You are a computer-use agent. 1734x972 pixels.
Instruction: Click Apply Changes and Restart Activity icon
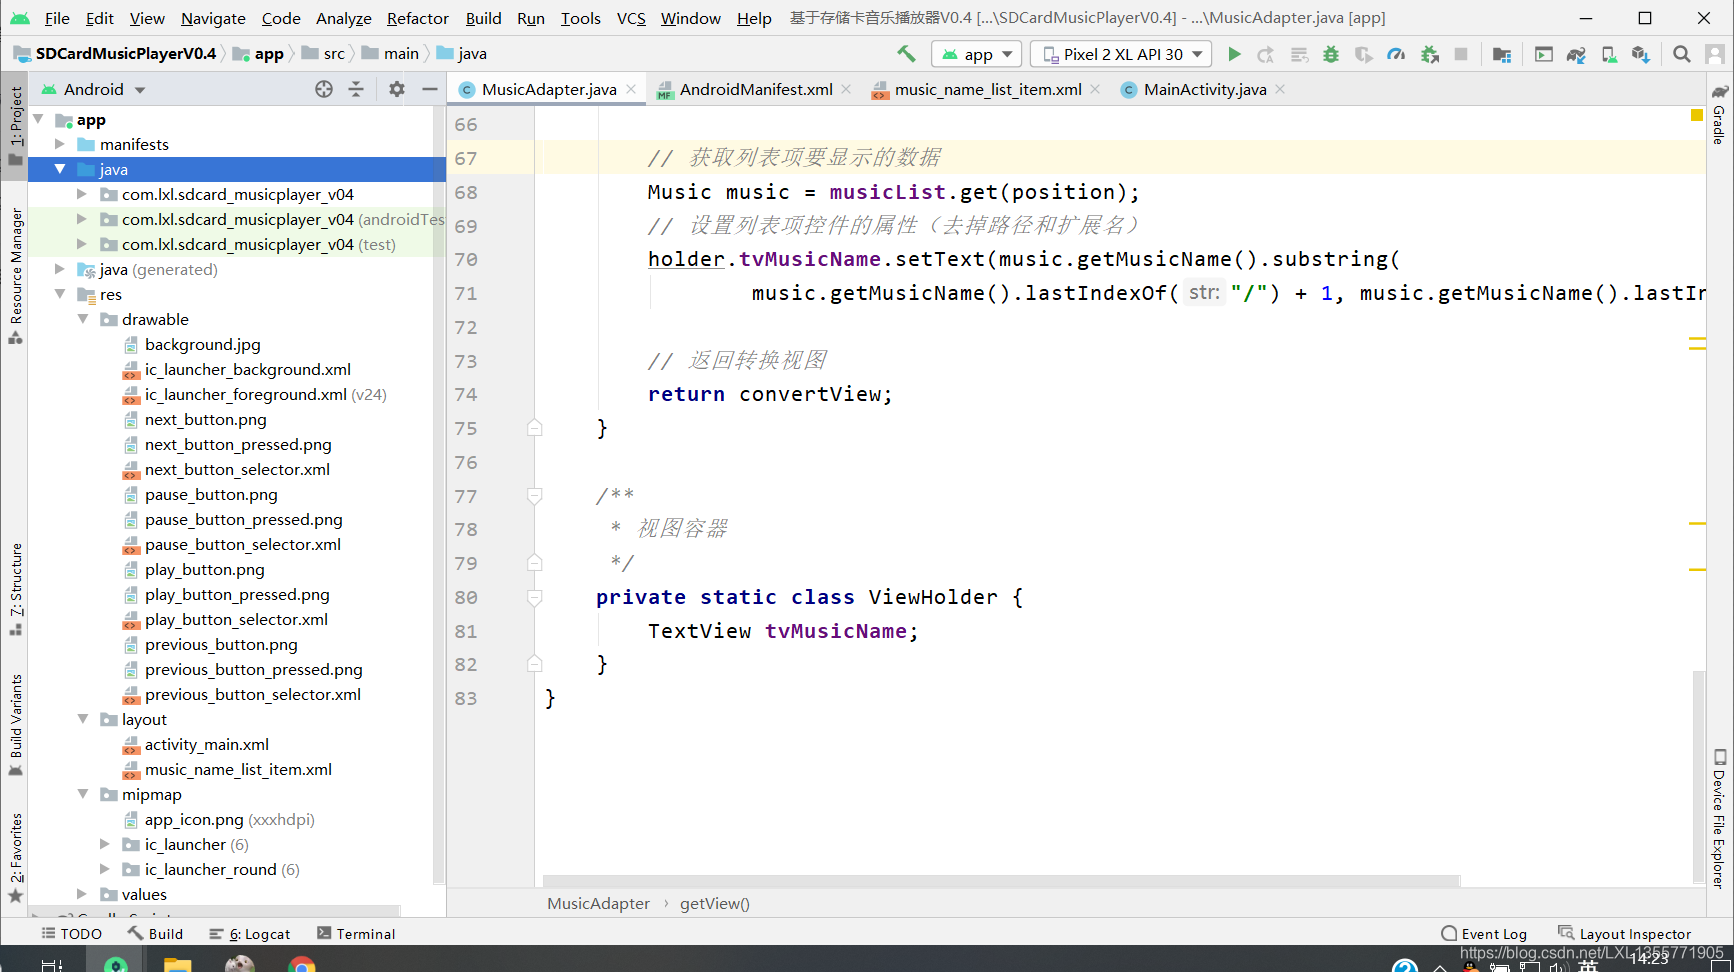coord(1266,54)
